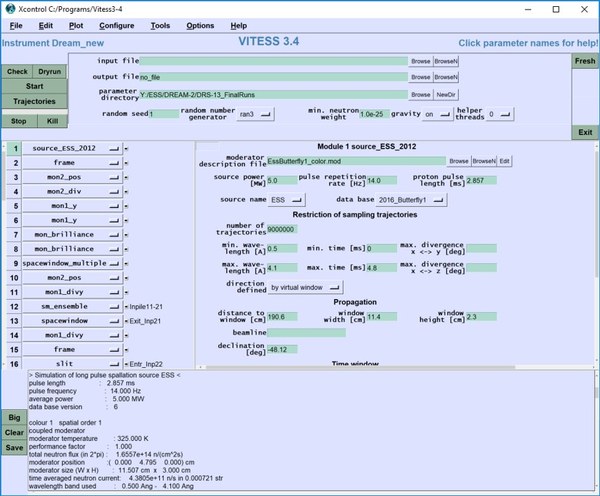Click NewDir for parameter directory

click(446, 94)
